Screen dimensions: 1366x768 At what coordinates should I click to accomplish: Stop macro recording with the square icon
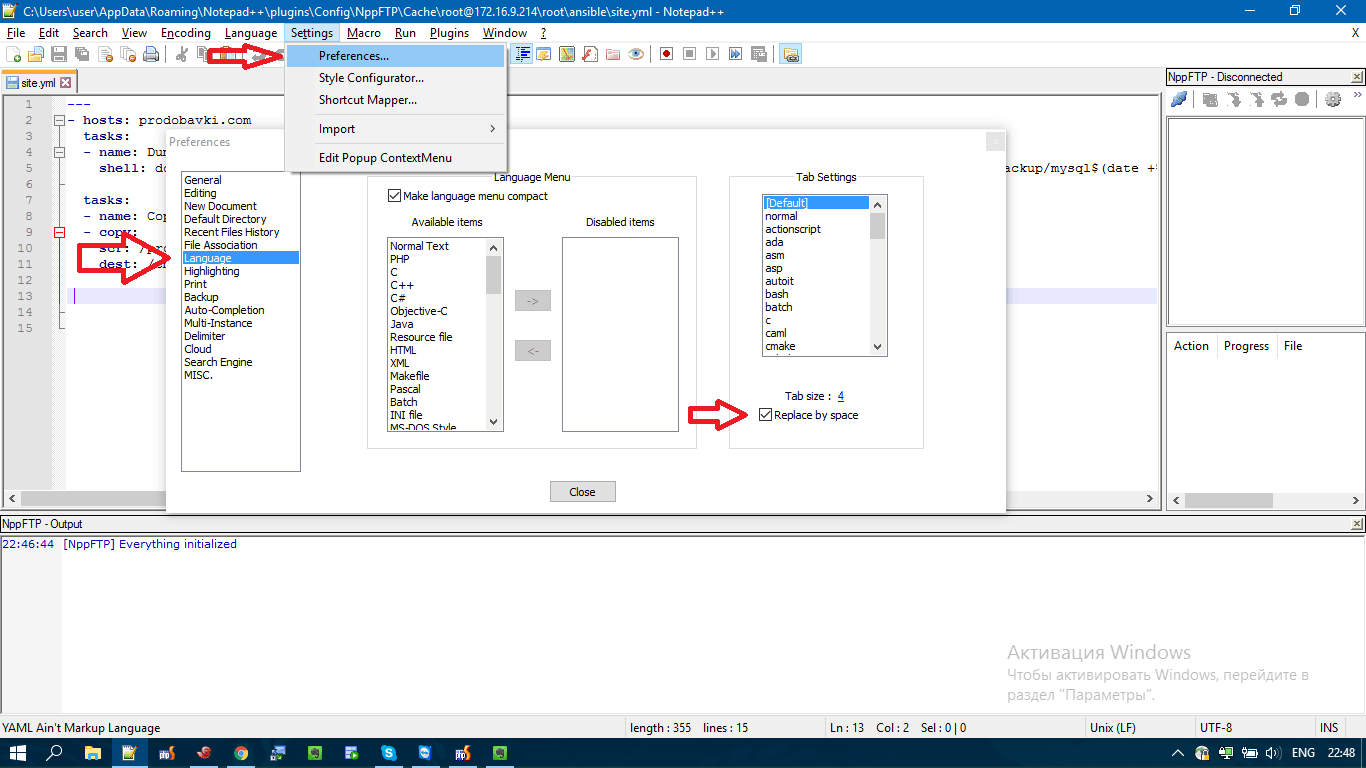pyautogui.click(x=690, y=54)
